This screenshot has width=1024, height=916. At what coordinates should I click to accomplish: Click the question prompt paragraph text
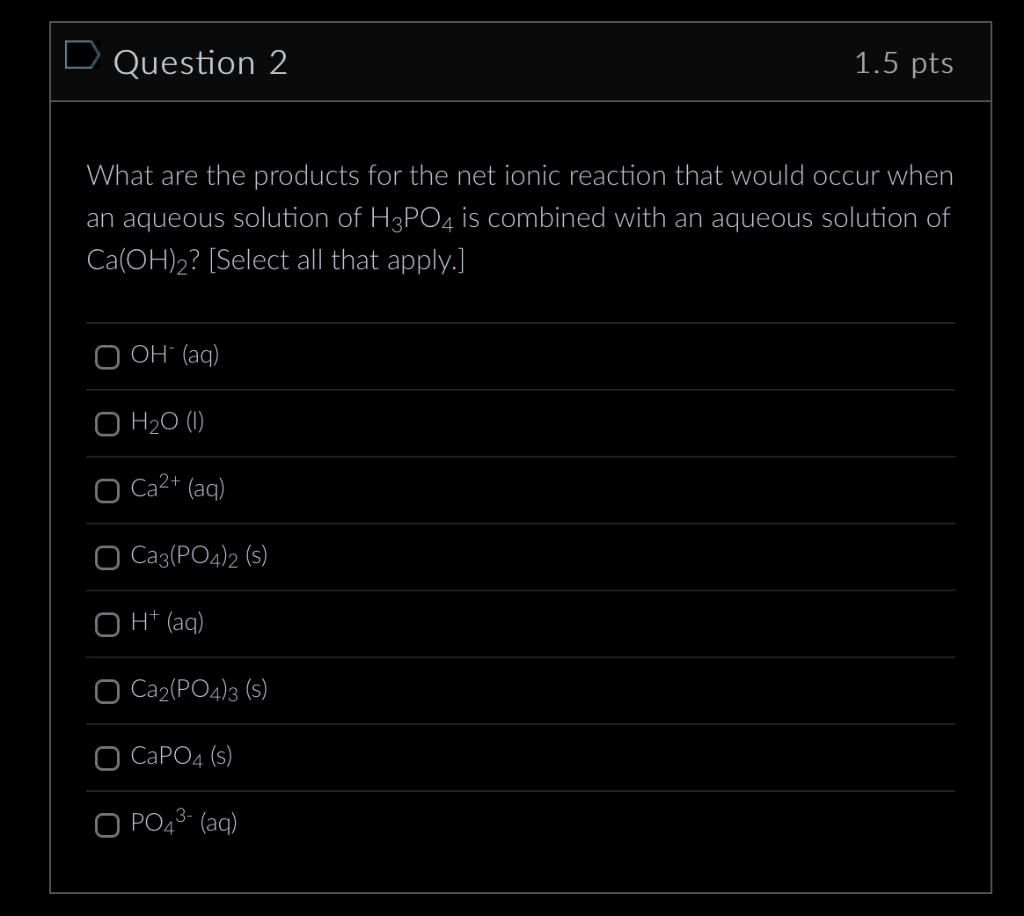(520, 219)
